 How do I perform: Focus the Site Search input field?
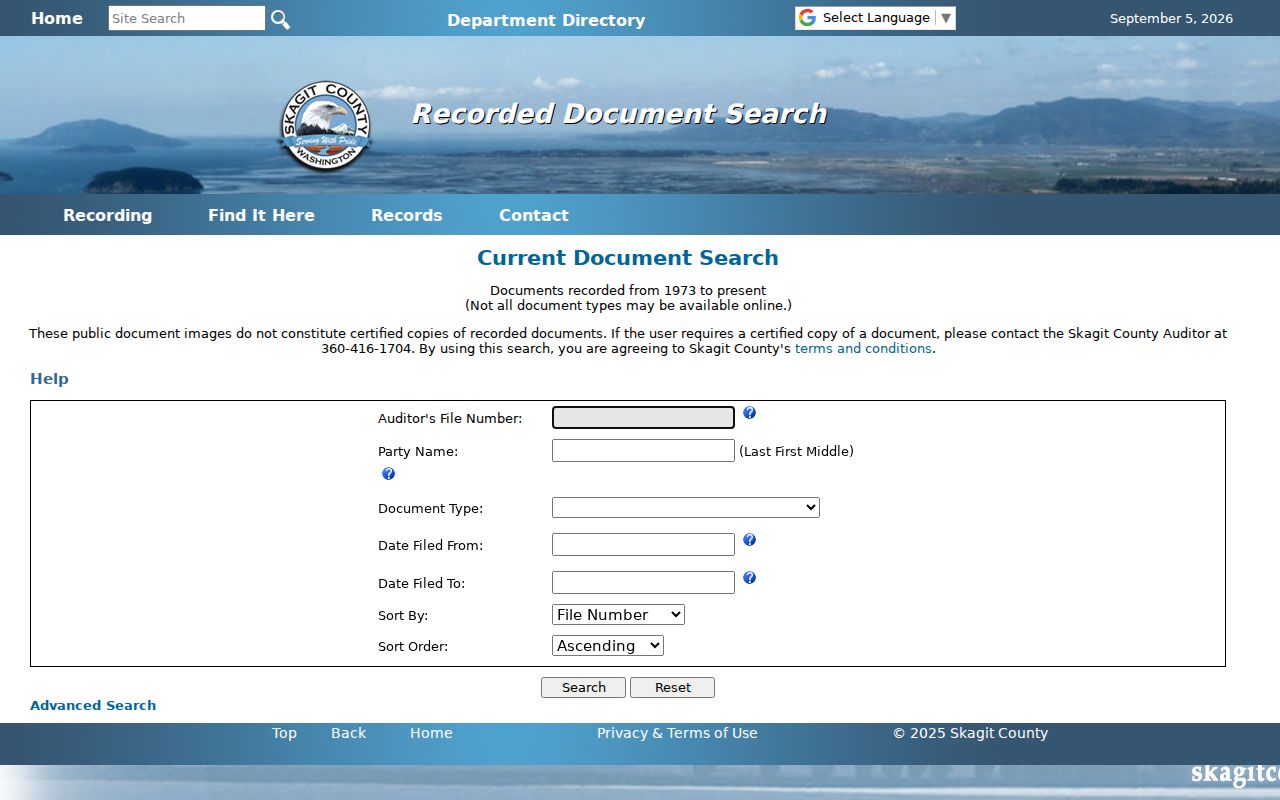pyautogui.click(x=187, y=18)
